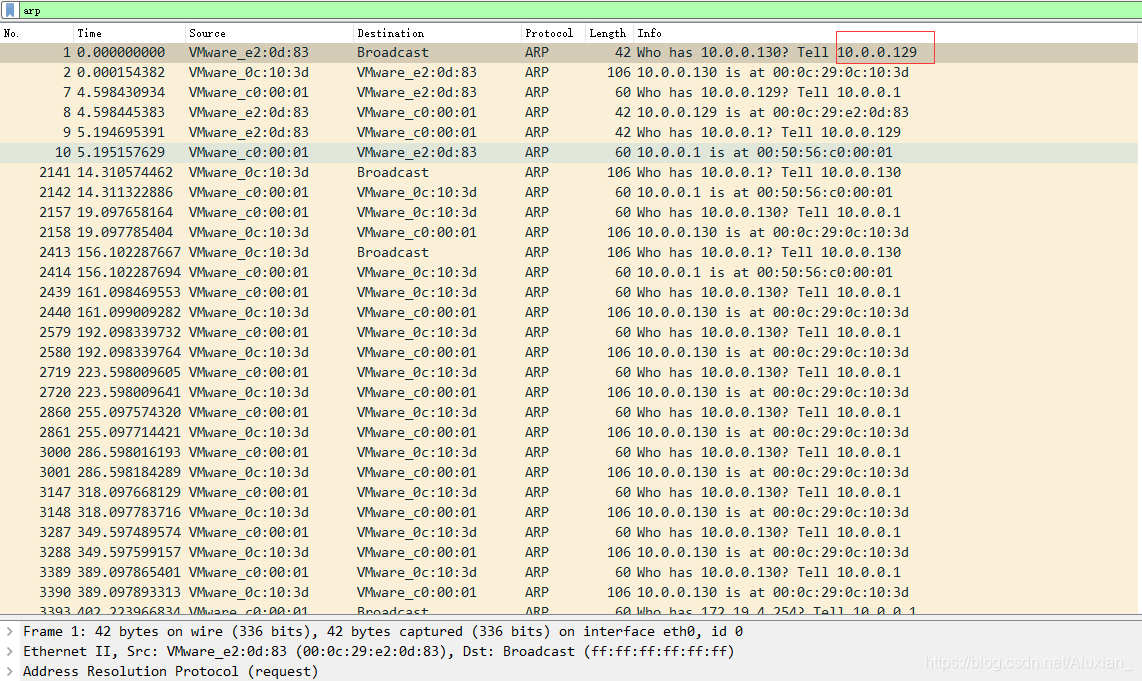Select packet 2861 row
This screenshot has width=1142, height=681.
pyautogui.click(x=569, y=433)
